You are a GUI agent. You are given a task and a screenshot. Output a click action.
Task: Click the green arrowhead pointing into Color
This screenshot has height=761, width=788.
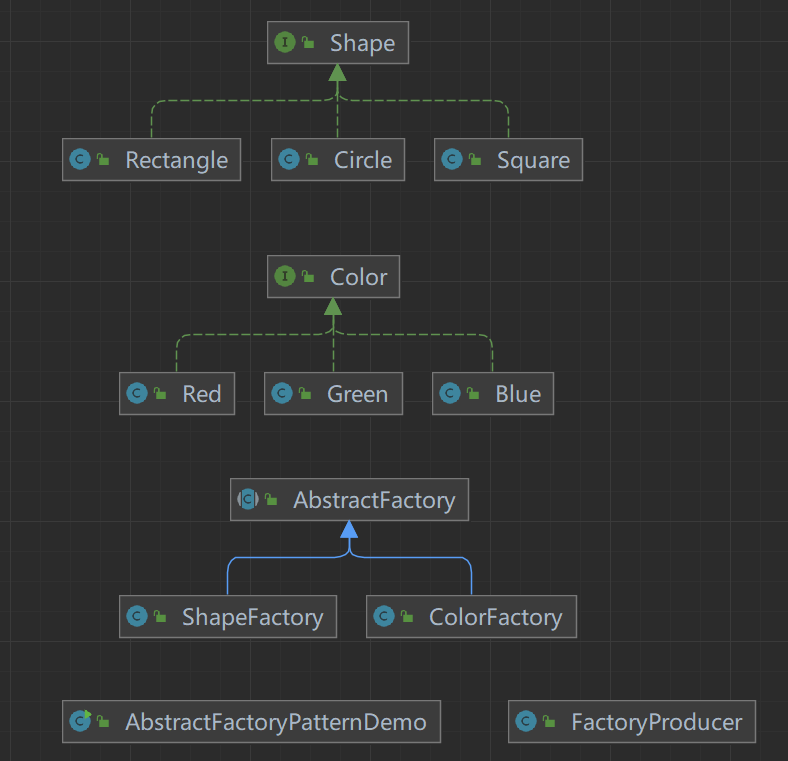[333, 306]
